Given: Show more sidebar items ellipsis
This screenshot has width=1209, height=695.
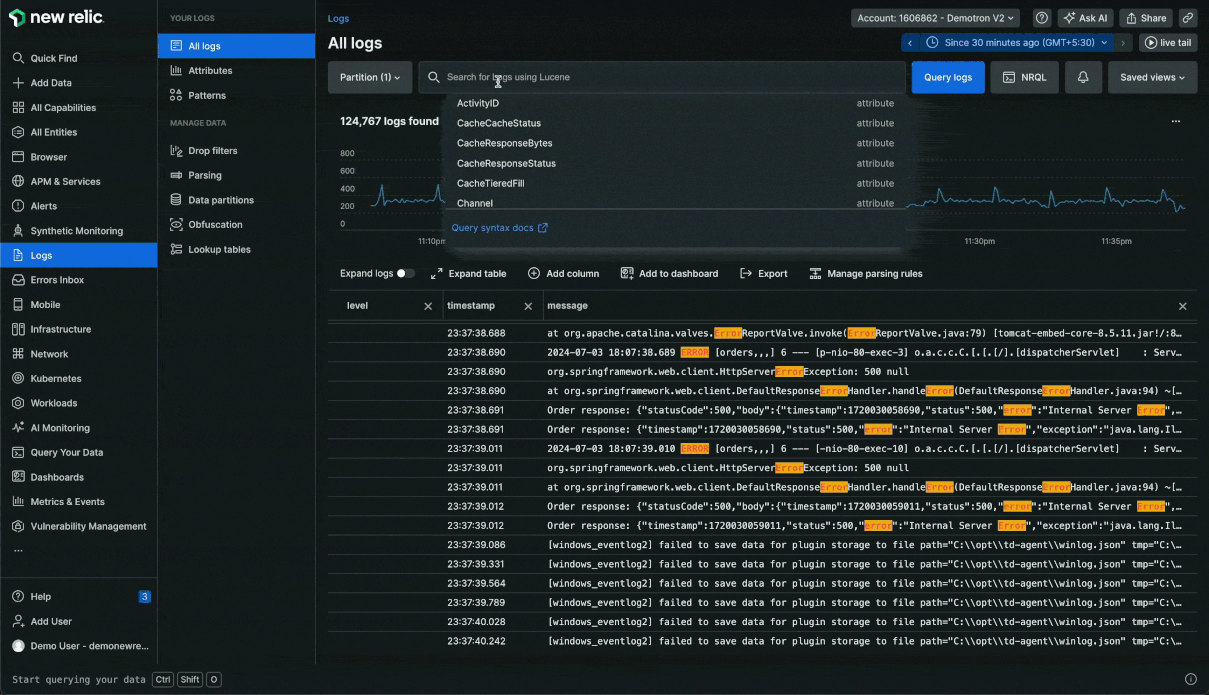Looking at the screenshot, I should (x=16, y=551).
